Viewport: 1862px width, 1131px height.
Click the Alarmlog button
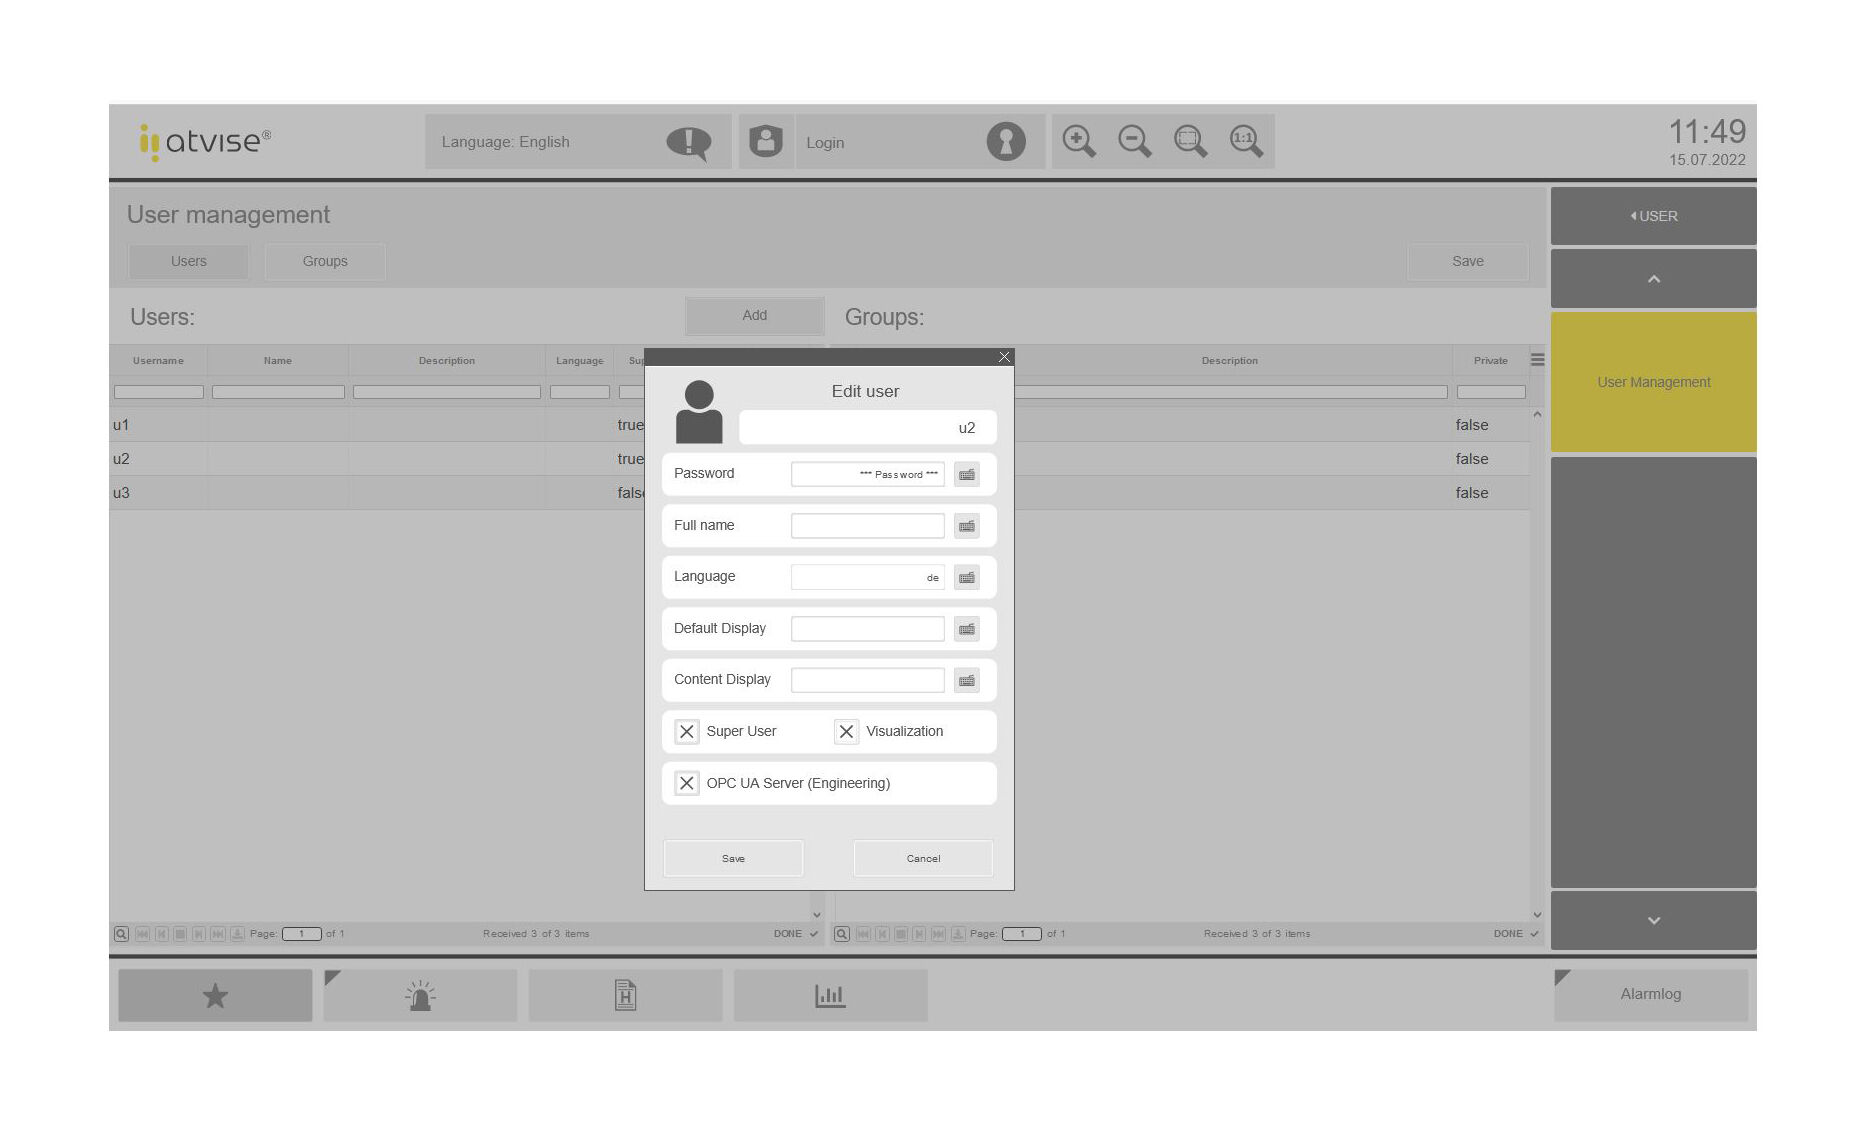point(1651,994)
